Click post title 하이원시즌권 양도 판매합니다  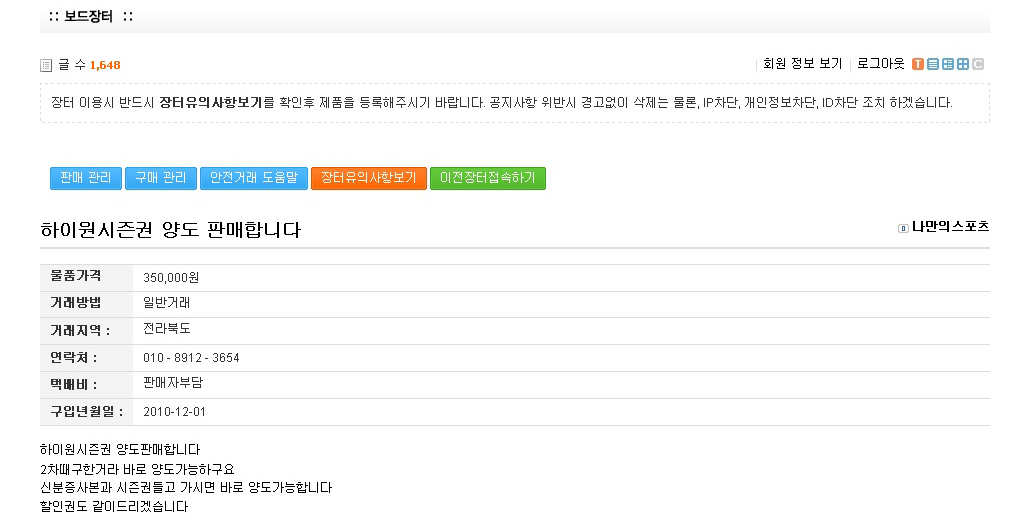[x=170, y=230]
